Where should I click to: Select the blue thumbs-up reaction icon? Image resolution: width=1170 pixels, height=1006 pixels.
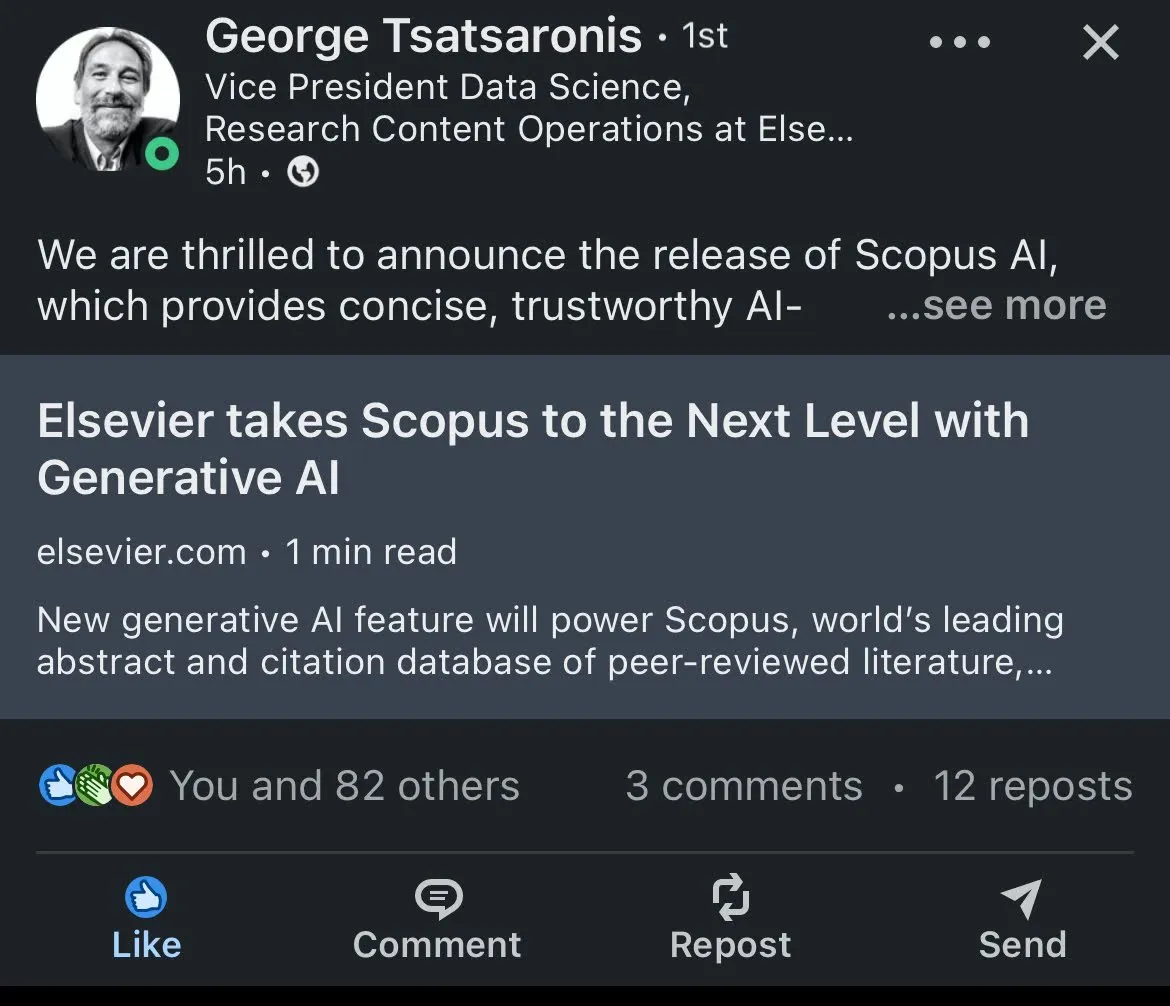[x=58, y=786]
